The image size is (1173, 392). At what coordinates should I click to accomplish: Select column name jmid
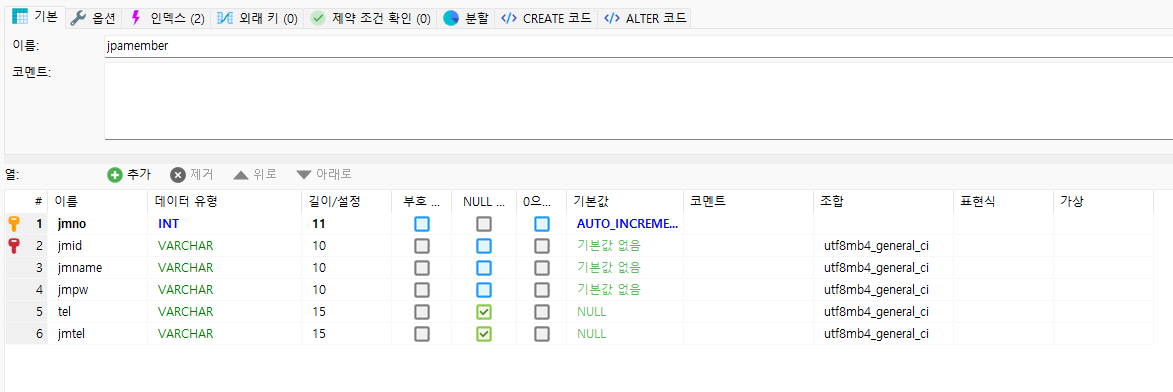click(70, 245)
